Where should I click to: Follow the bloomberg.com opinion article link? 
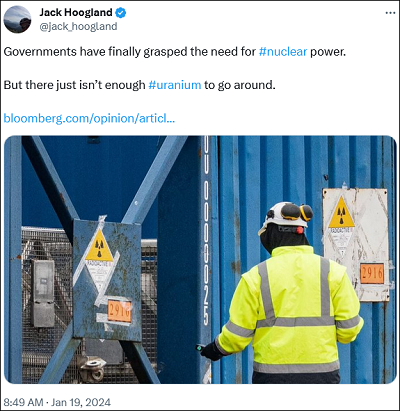tap(89, 118)
